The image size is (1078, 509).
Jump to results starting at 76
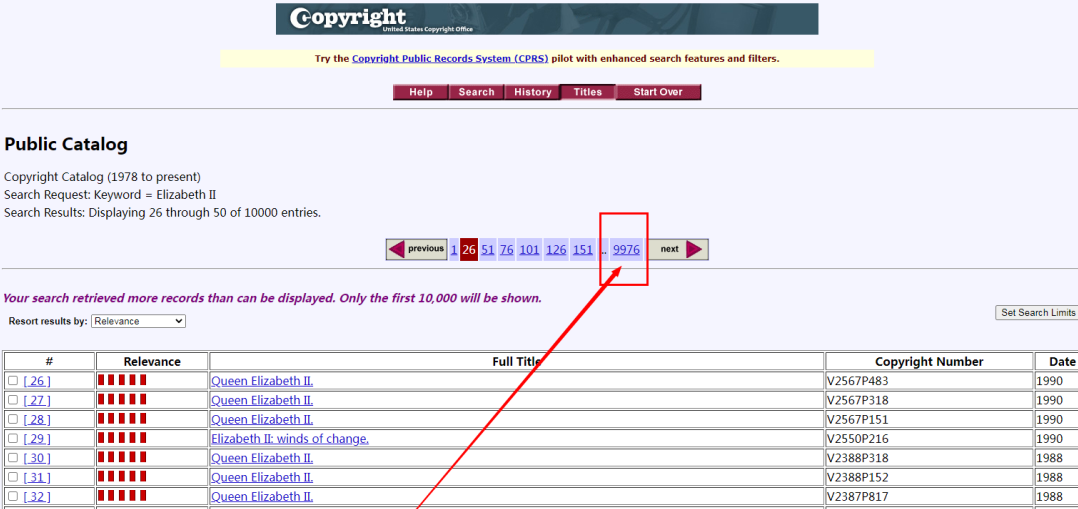[507, 250]
